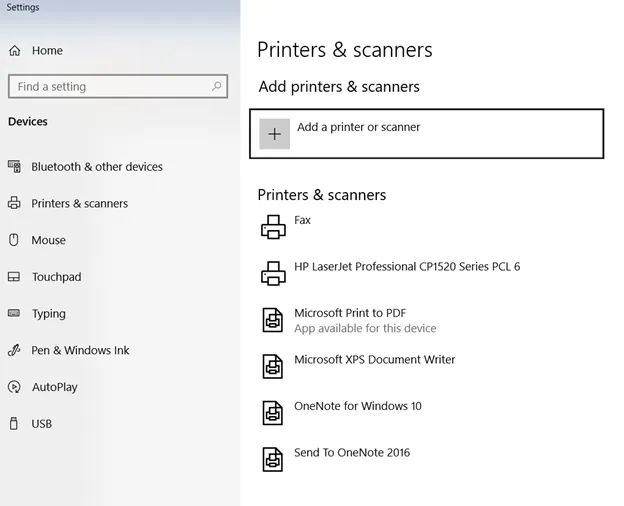This screenshot has height=506, width=624.
Task: Select OneNote for Windows 10 printer
Action: click(x=358, y=406)
